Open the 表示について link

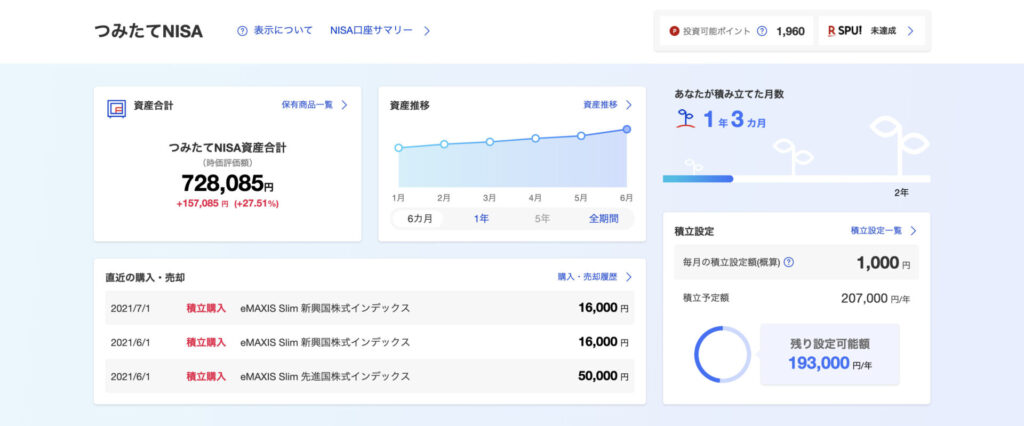283,31
